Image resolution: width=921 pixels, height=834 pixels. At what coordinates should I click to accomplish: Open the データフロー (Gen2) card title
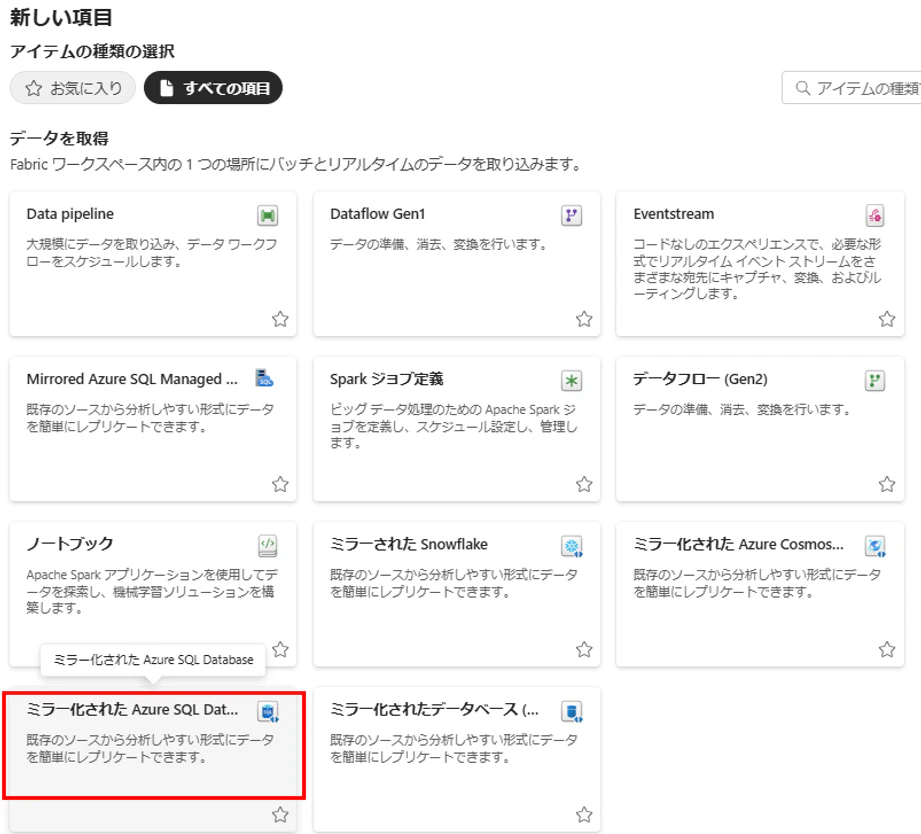coord(700,379)
